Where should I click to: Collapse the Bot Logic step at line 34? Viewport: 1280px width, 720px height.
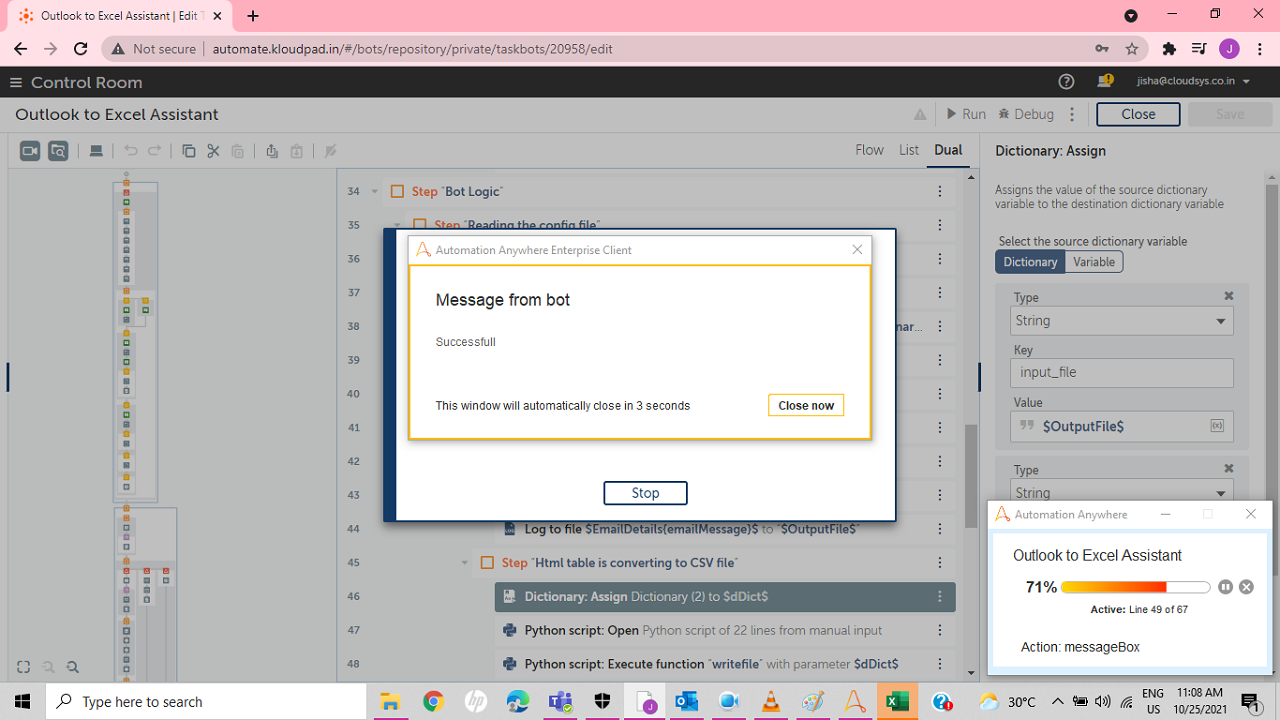click(x=375, y=191)
